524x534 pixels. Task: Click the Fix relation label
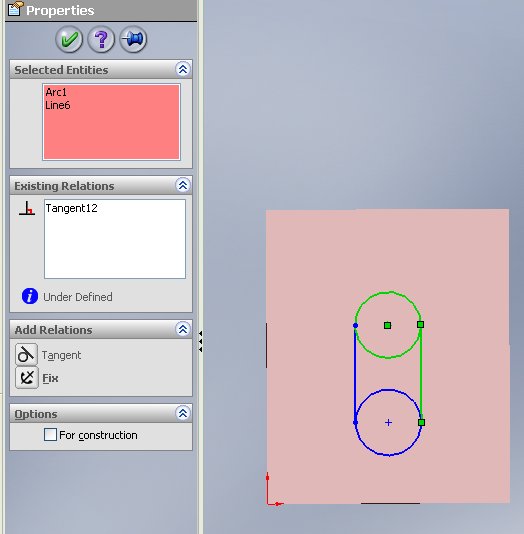50,378
